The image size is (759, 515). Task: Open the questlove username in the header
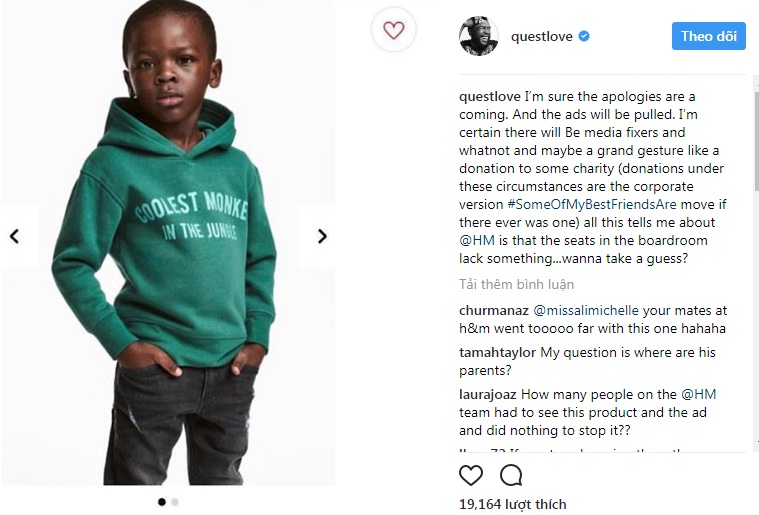click(x=541, y=37)
